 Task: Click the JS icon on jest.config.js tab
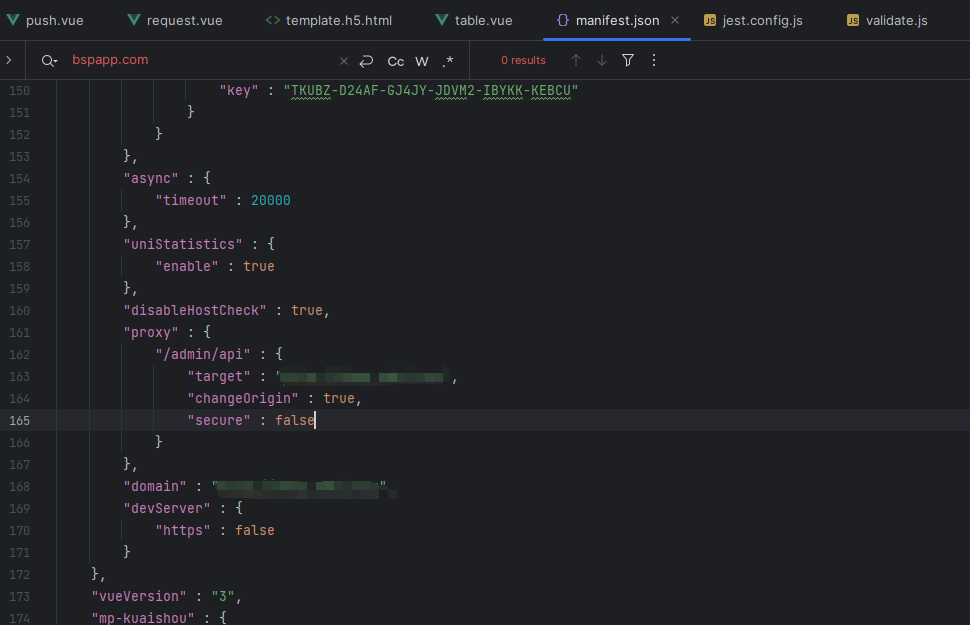pyautogui.click(x=710, y=20)
